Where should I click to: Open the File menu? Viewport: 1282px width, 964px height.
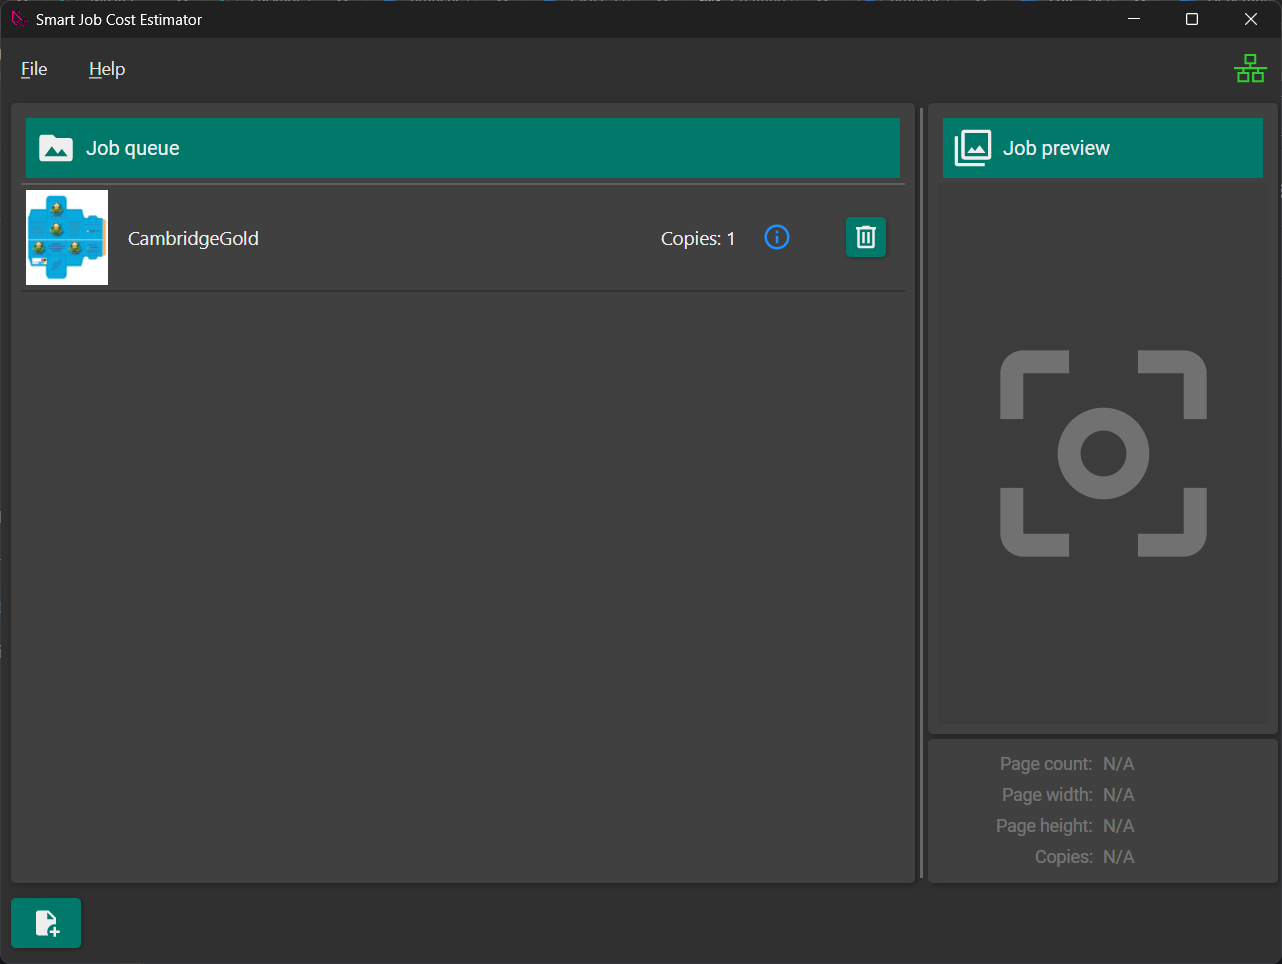pyautogui.click(x=34, y=69)
